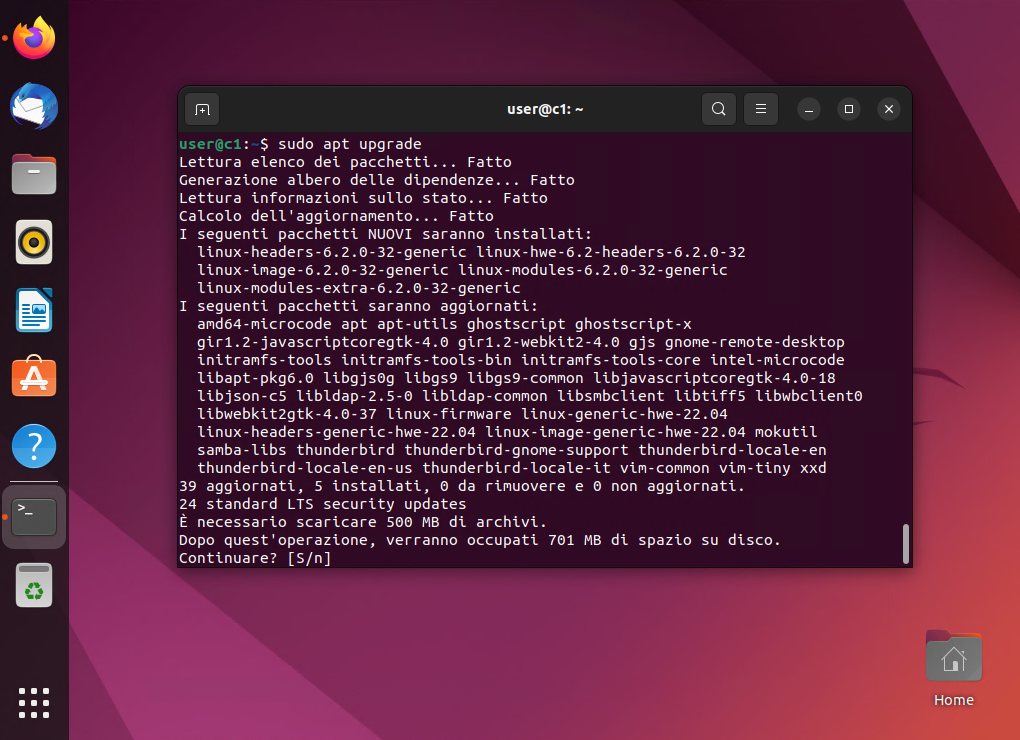Open the Home folder desktop icon
Screen dimensions: 1020x740
(954, 668)
